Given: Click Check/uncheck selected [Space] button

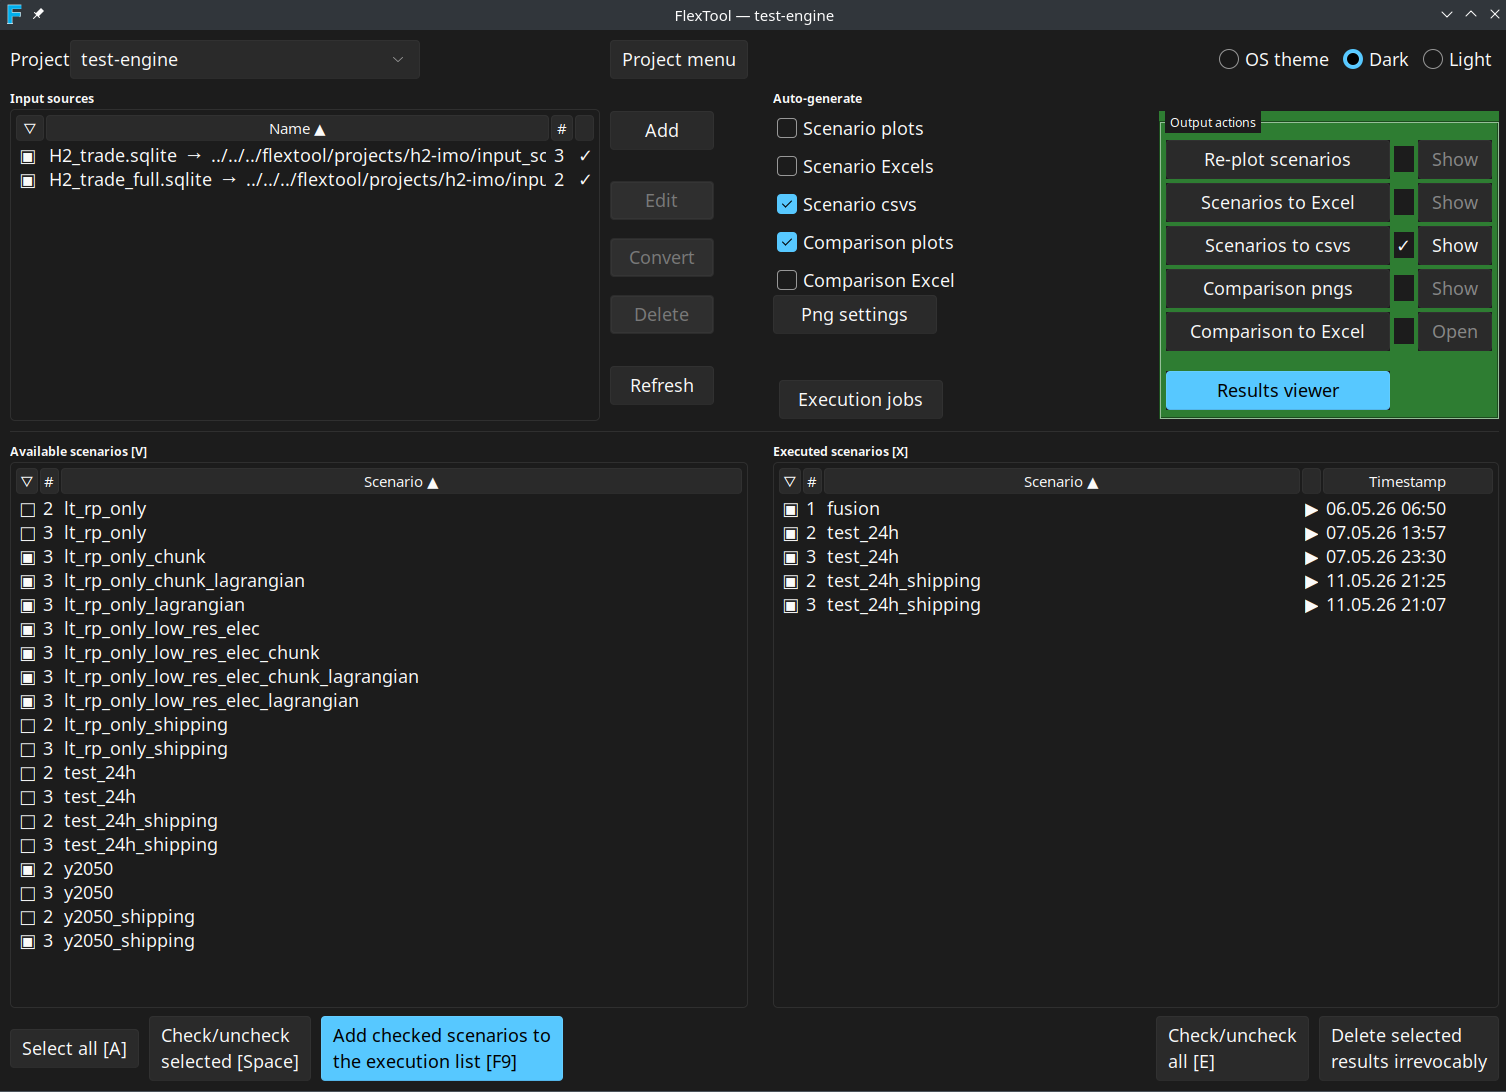Looking at the screenshot, I should pos(230,1048).
